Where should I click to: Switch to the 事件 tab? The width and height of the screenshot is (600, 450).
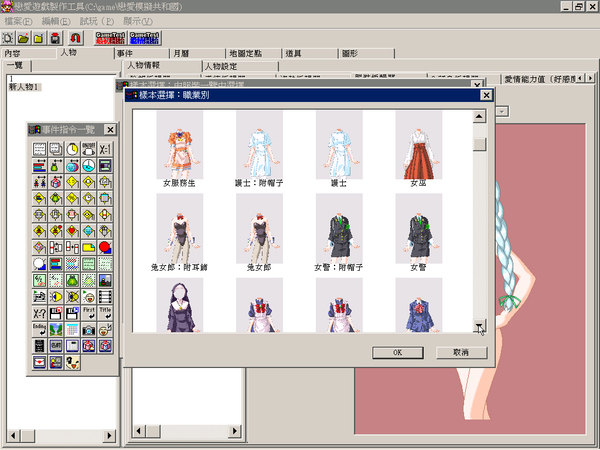coord(142,54)
